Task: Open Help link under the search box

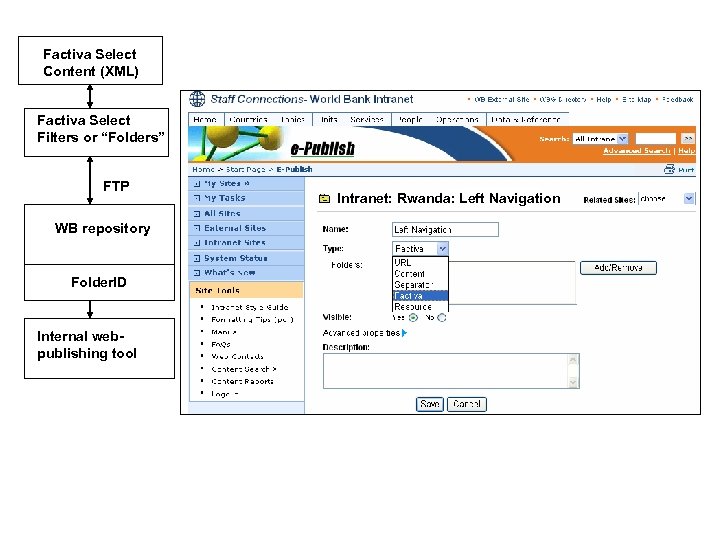Action: coord(686,151)
